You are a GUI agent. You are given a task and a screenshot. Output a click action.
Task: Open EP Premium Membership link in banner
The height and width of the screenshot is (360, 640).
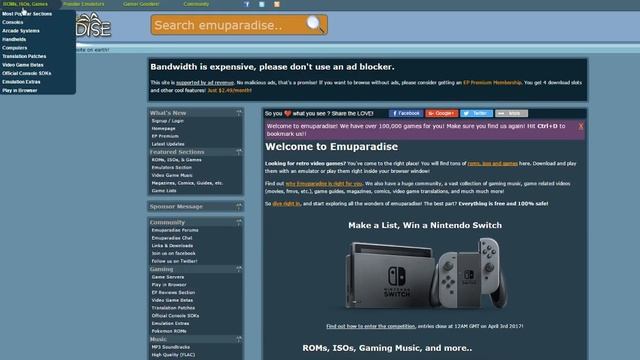pyautogui.click(x=492, y=82)
